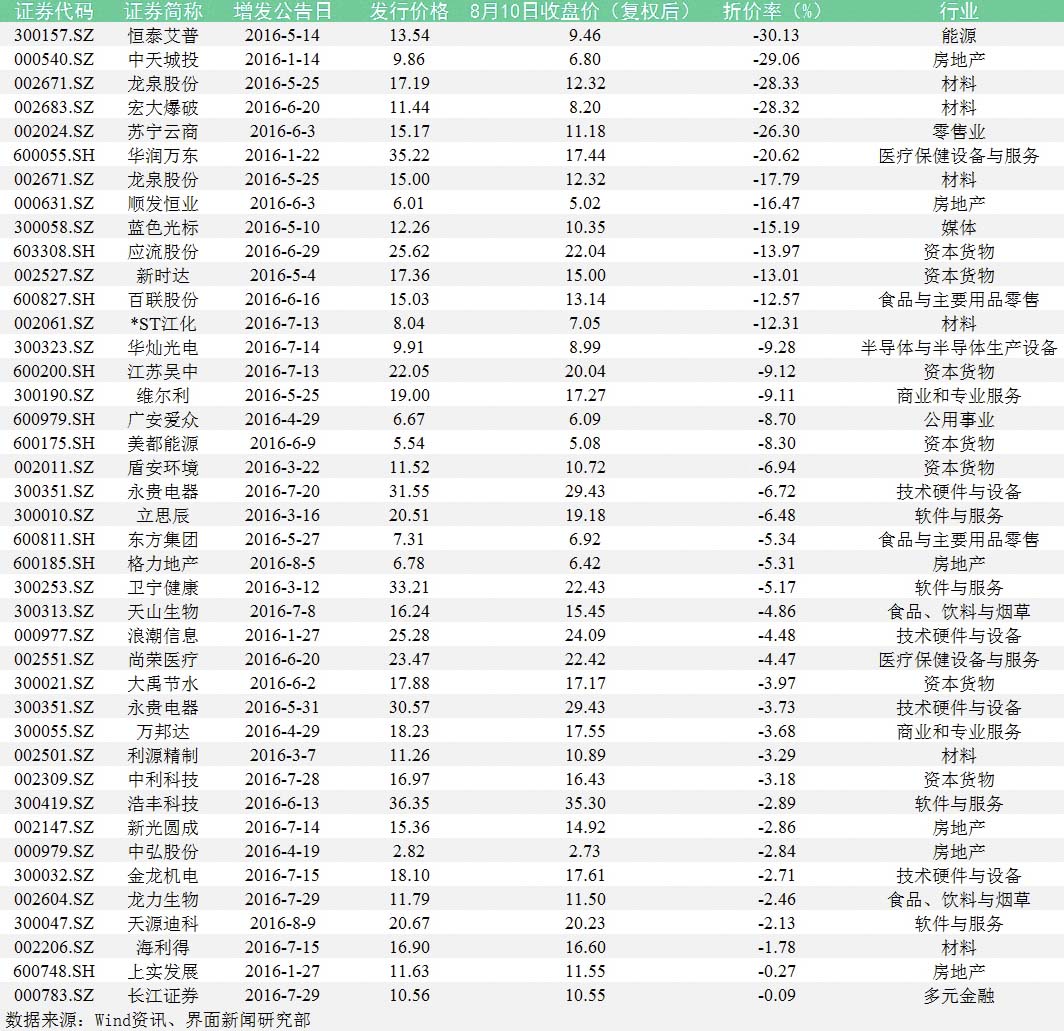
Task: Select the 恒泰艾普 name cell
Action: pos(163,35)
